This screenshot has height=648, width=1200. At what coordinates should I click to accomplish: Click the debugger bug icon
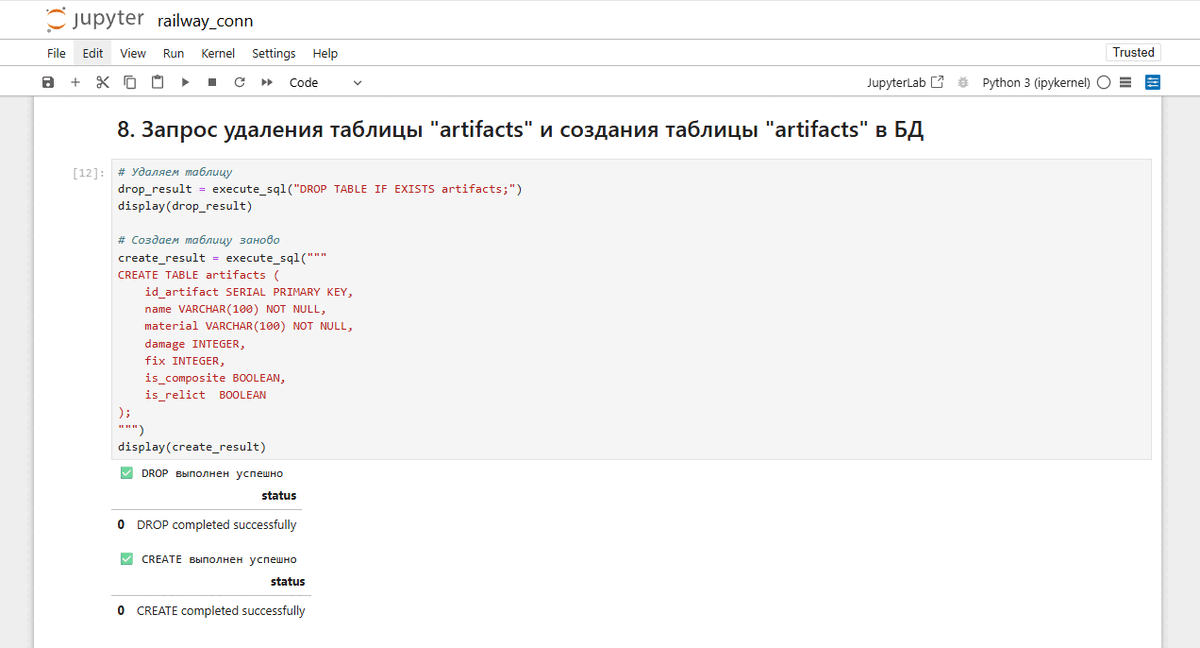[x=963, y=83]
